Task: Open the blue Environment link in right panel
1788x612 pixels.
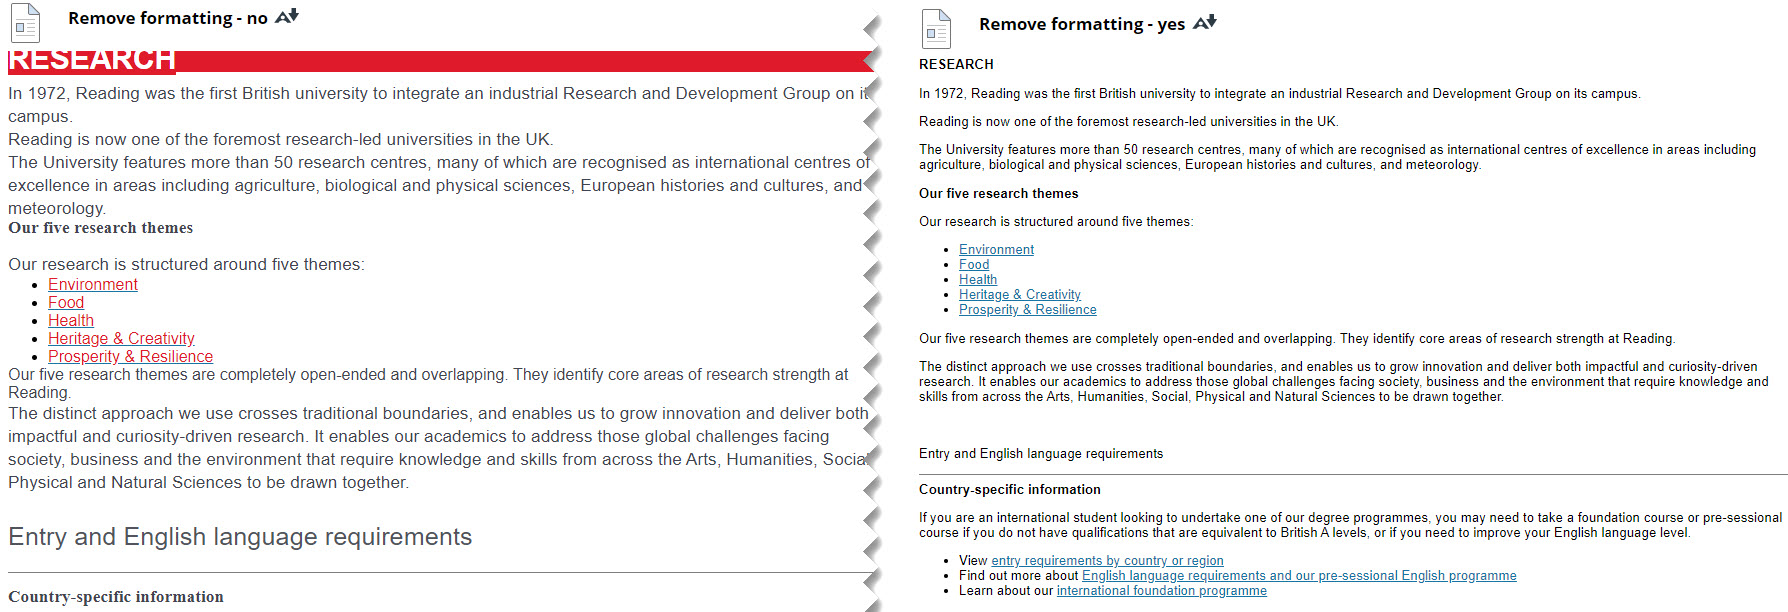Action: click(996, 250)
